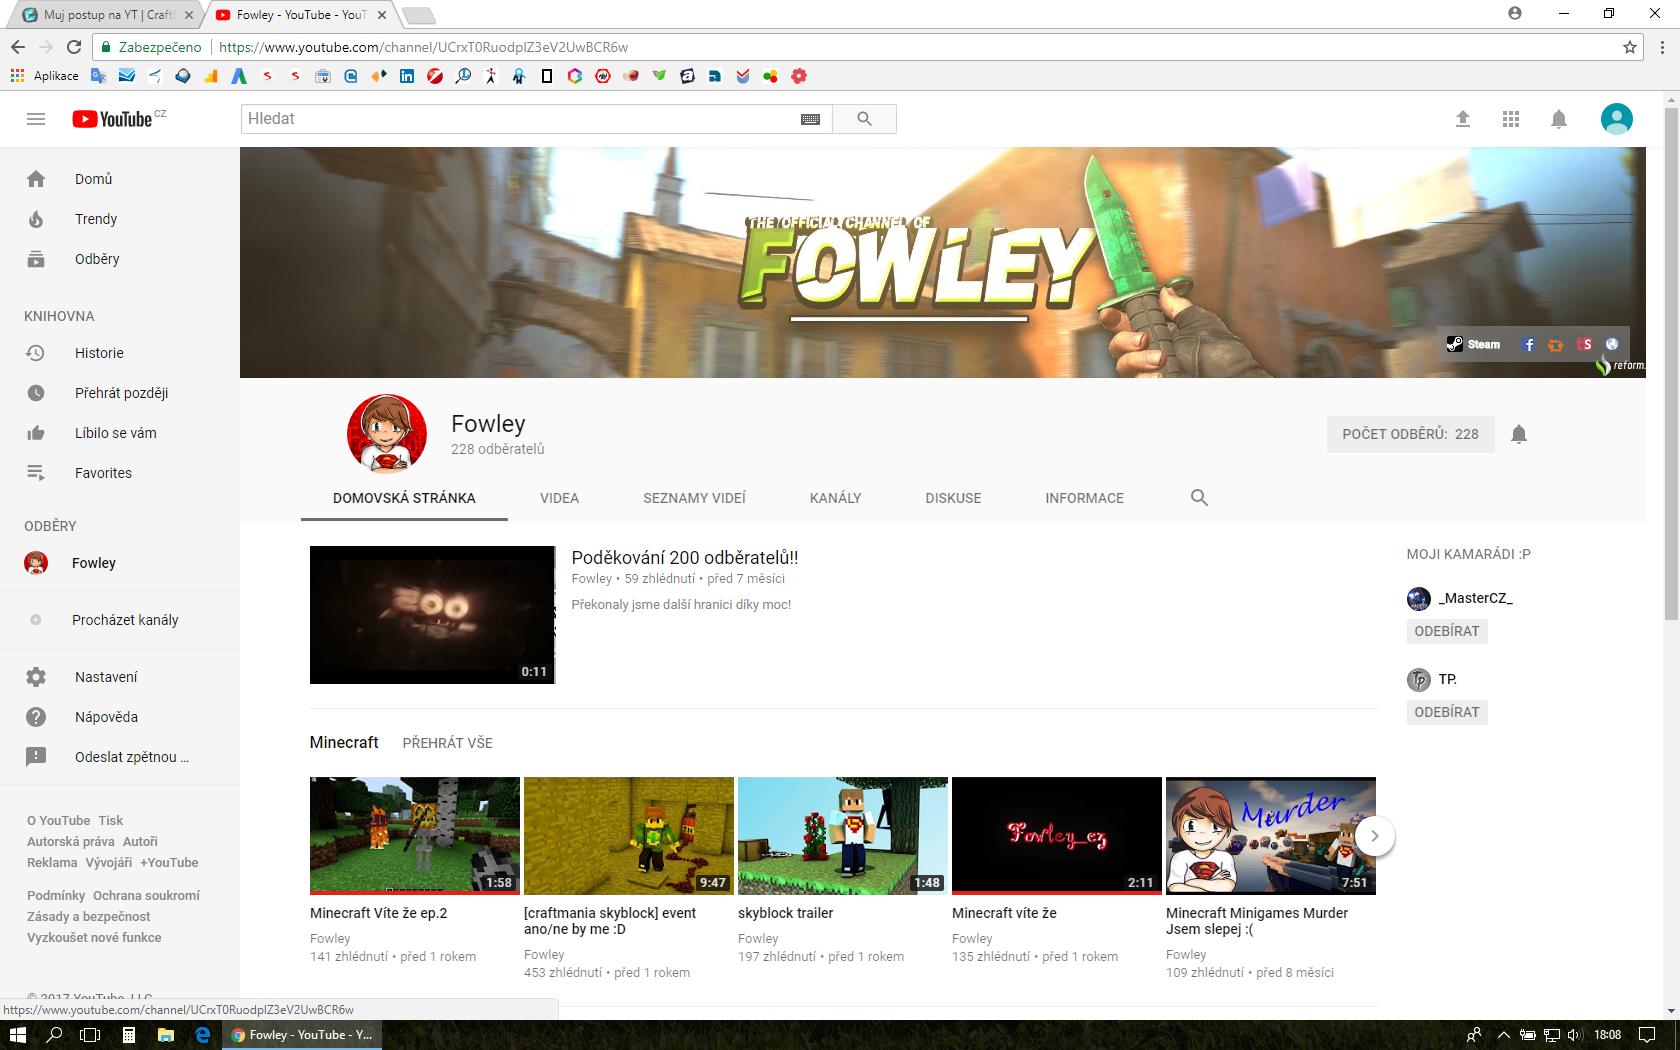Open the YouTube hamburger guide menu

point(36,119)
